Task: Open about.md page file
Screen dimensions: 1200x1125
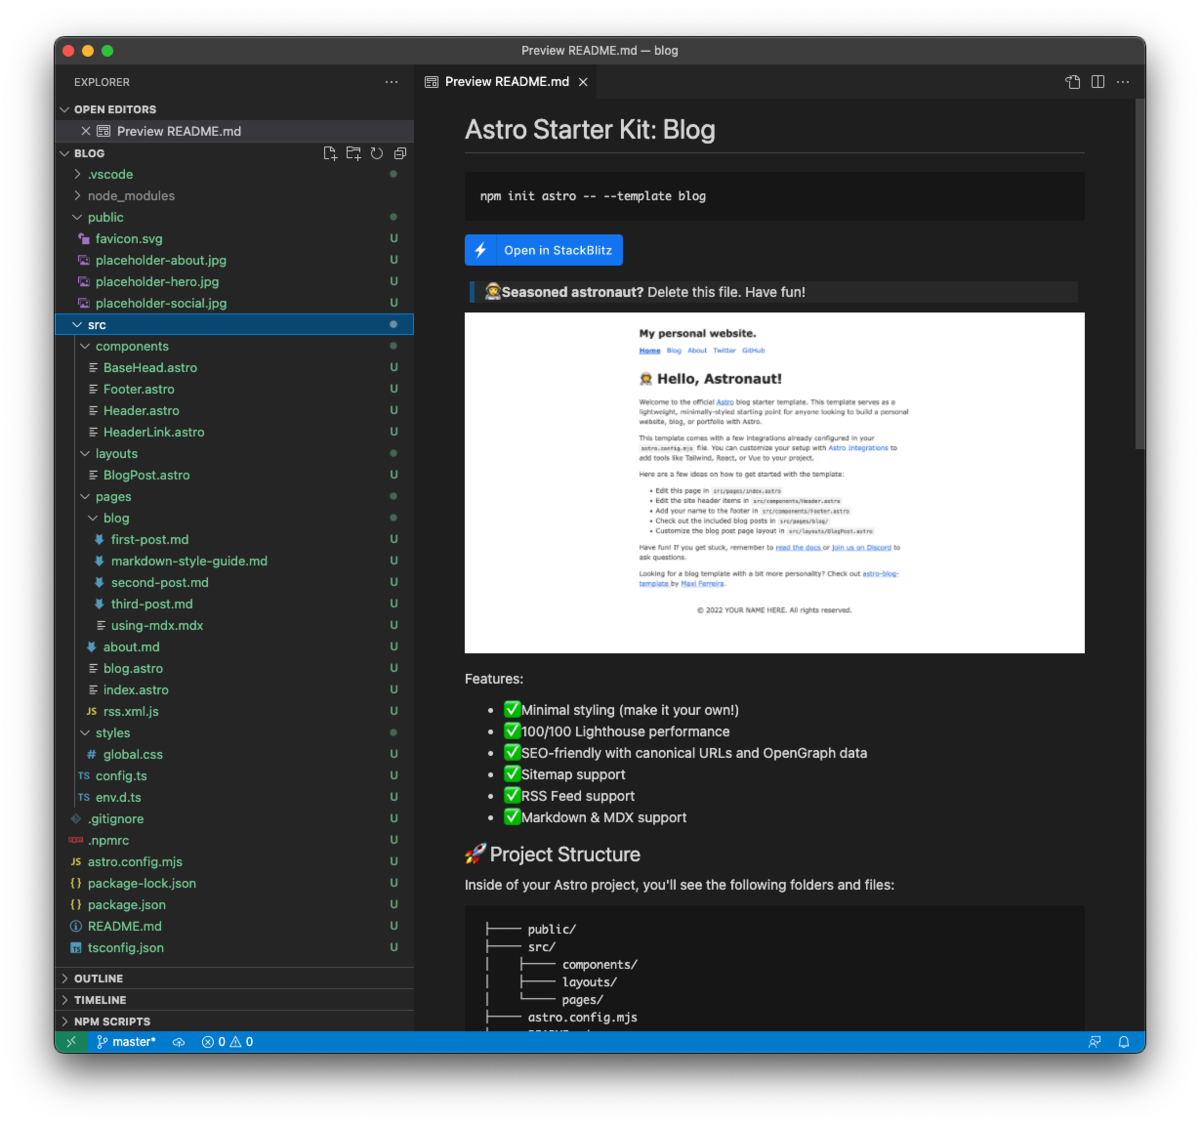Action: pyautogui.click(x=234, y=647)
